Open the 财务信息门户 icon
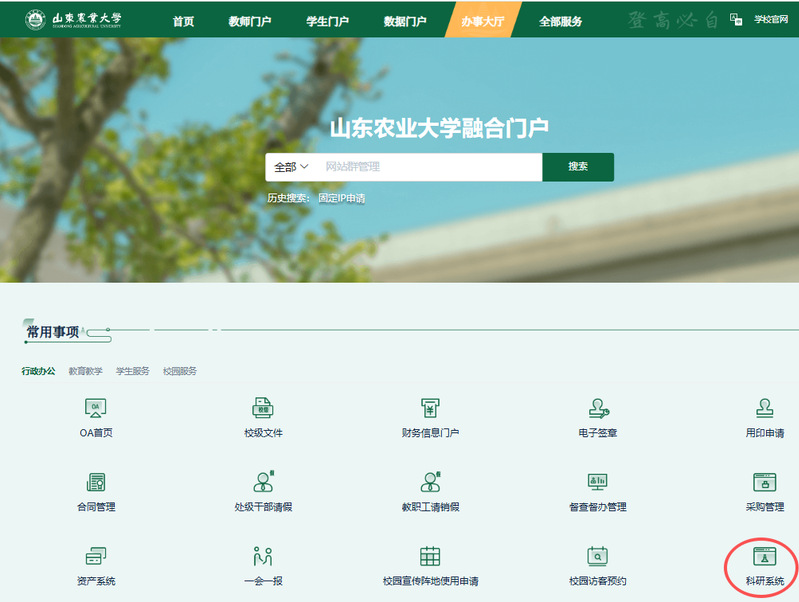This screenshot has height=602, width=799. tap(430, 408)
